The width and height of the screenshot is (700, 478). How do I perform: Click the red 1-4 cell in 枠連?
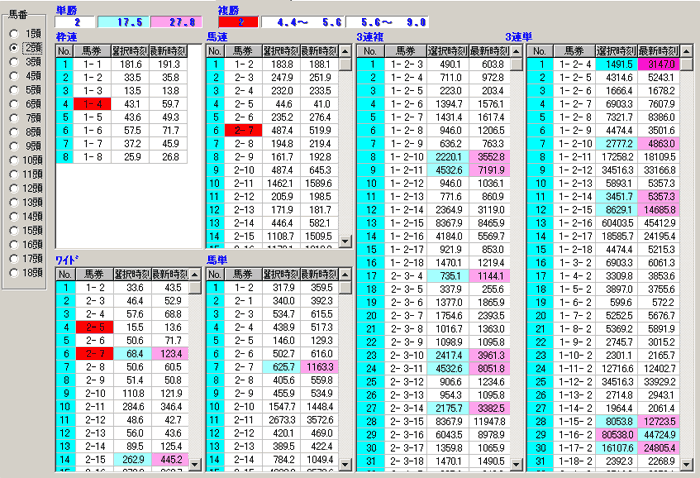click(x=92, y=104)
